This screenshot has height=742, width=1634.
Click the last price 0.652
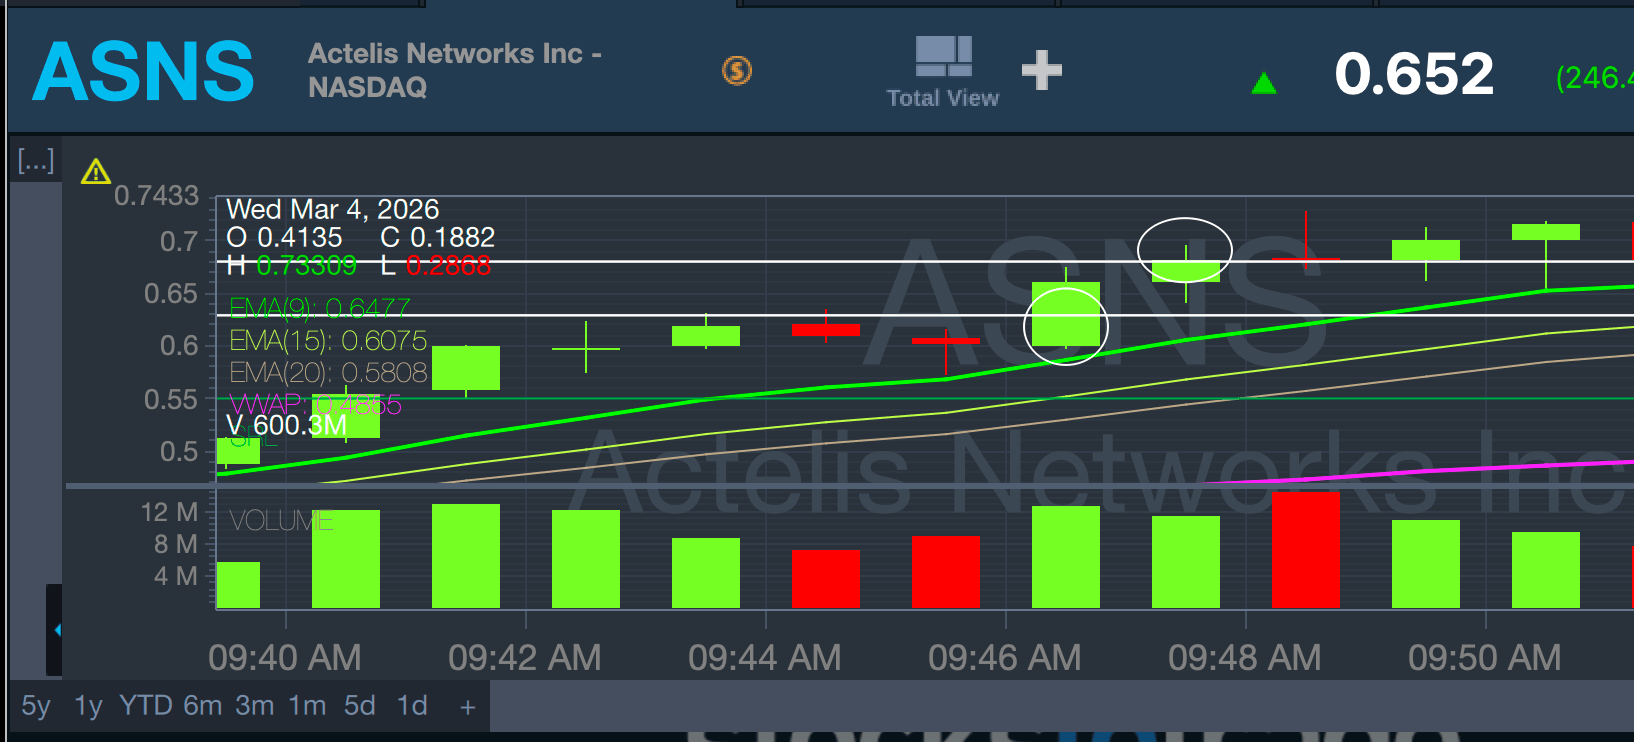tap(1414, 74)
